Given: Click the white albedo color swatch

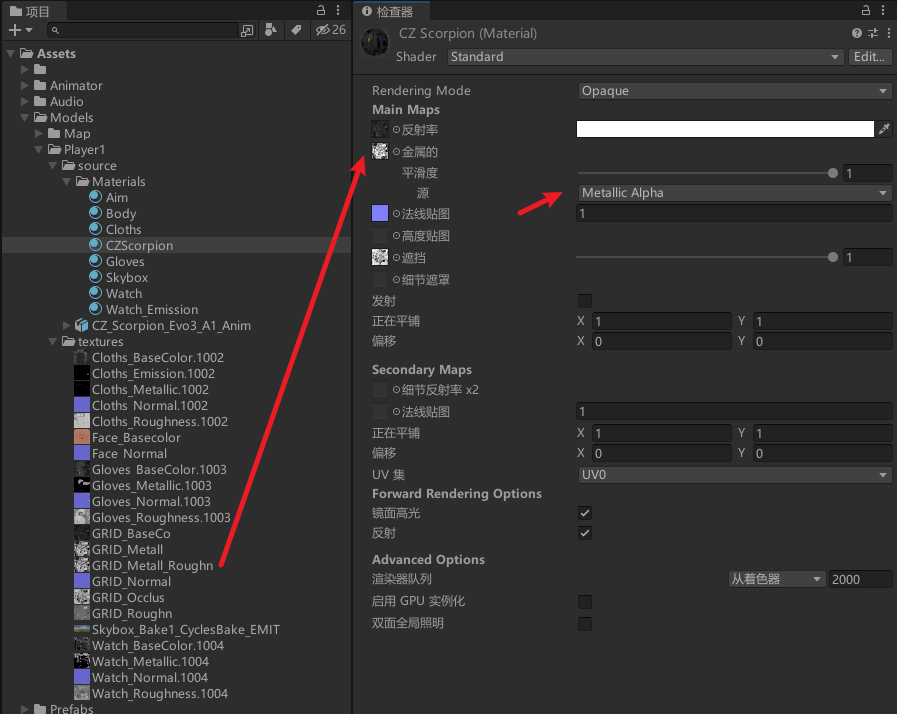Looking at the screenshot, I should coord(725,129).
